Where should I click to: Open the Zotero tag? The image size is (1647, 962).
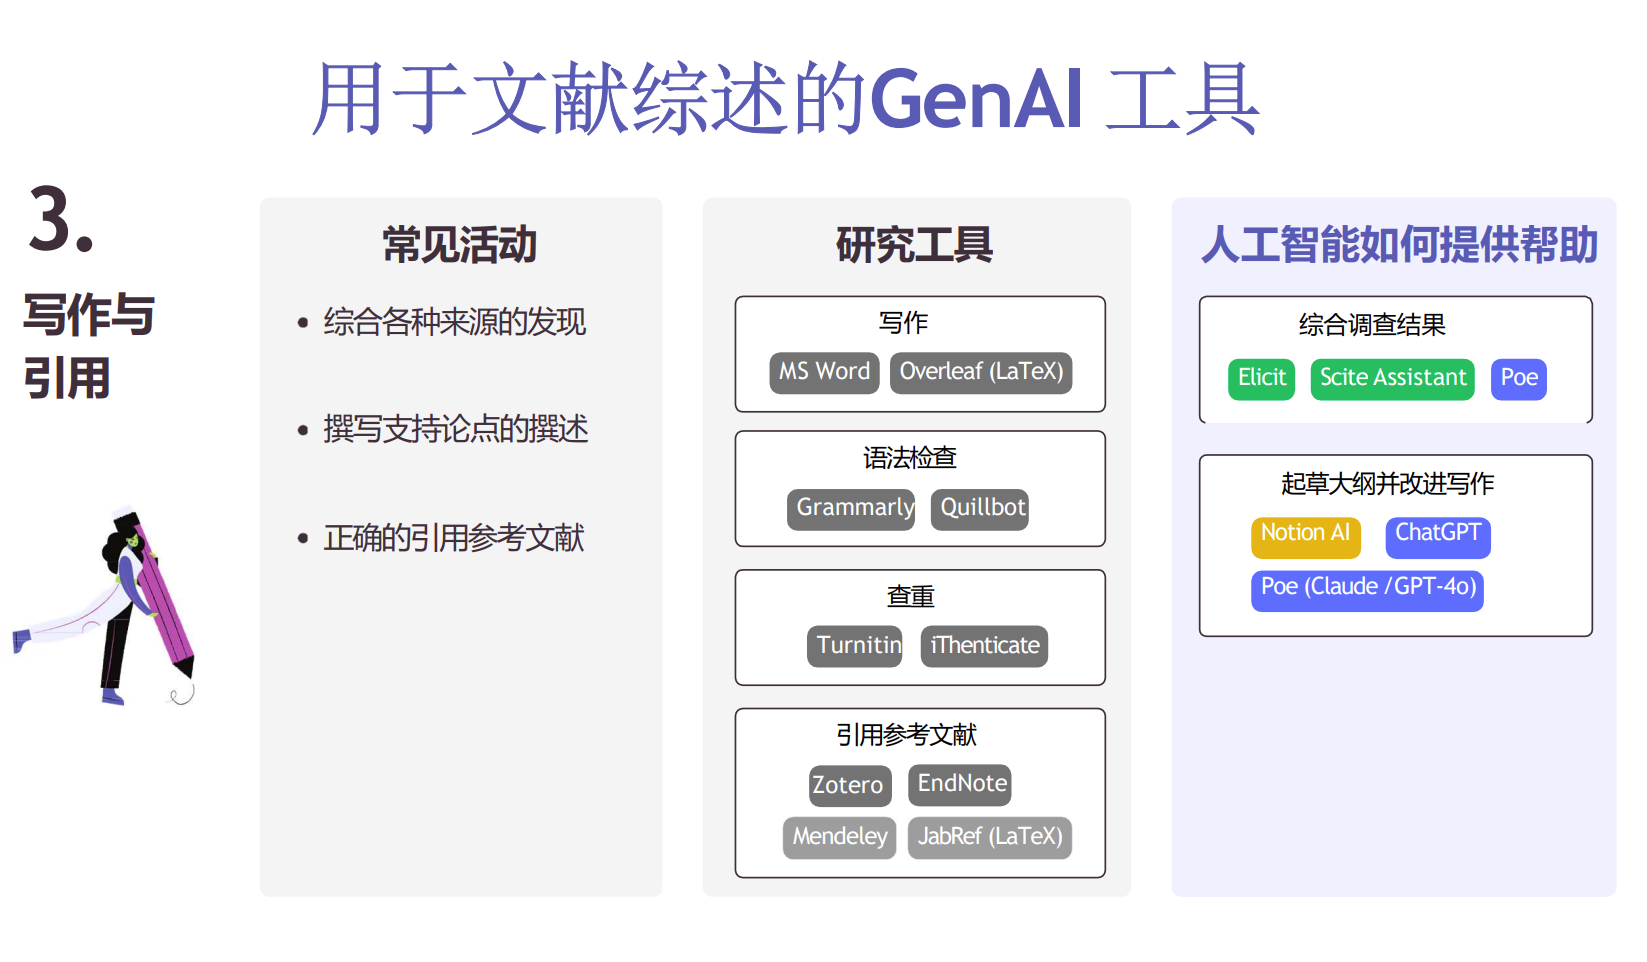click(x=850, y=785)
